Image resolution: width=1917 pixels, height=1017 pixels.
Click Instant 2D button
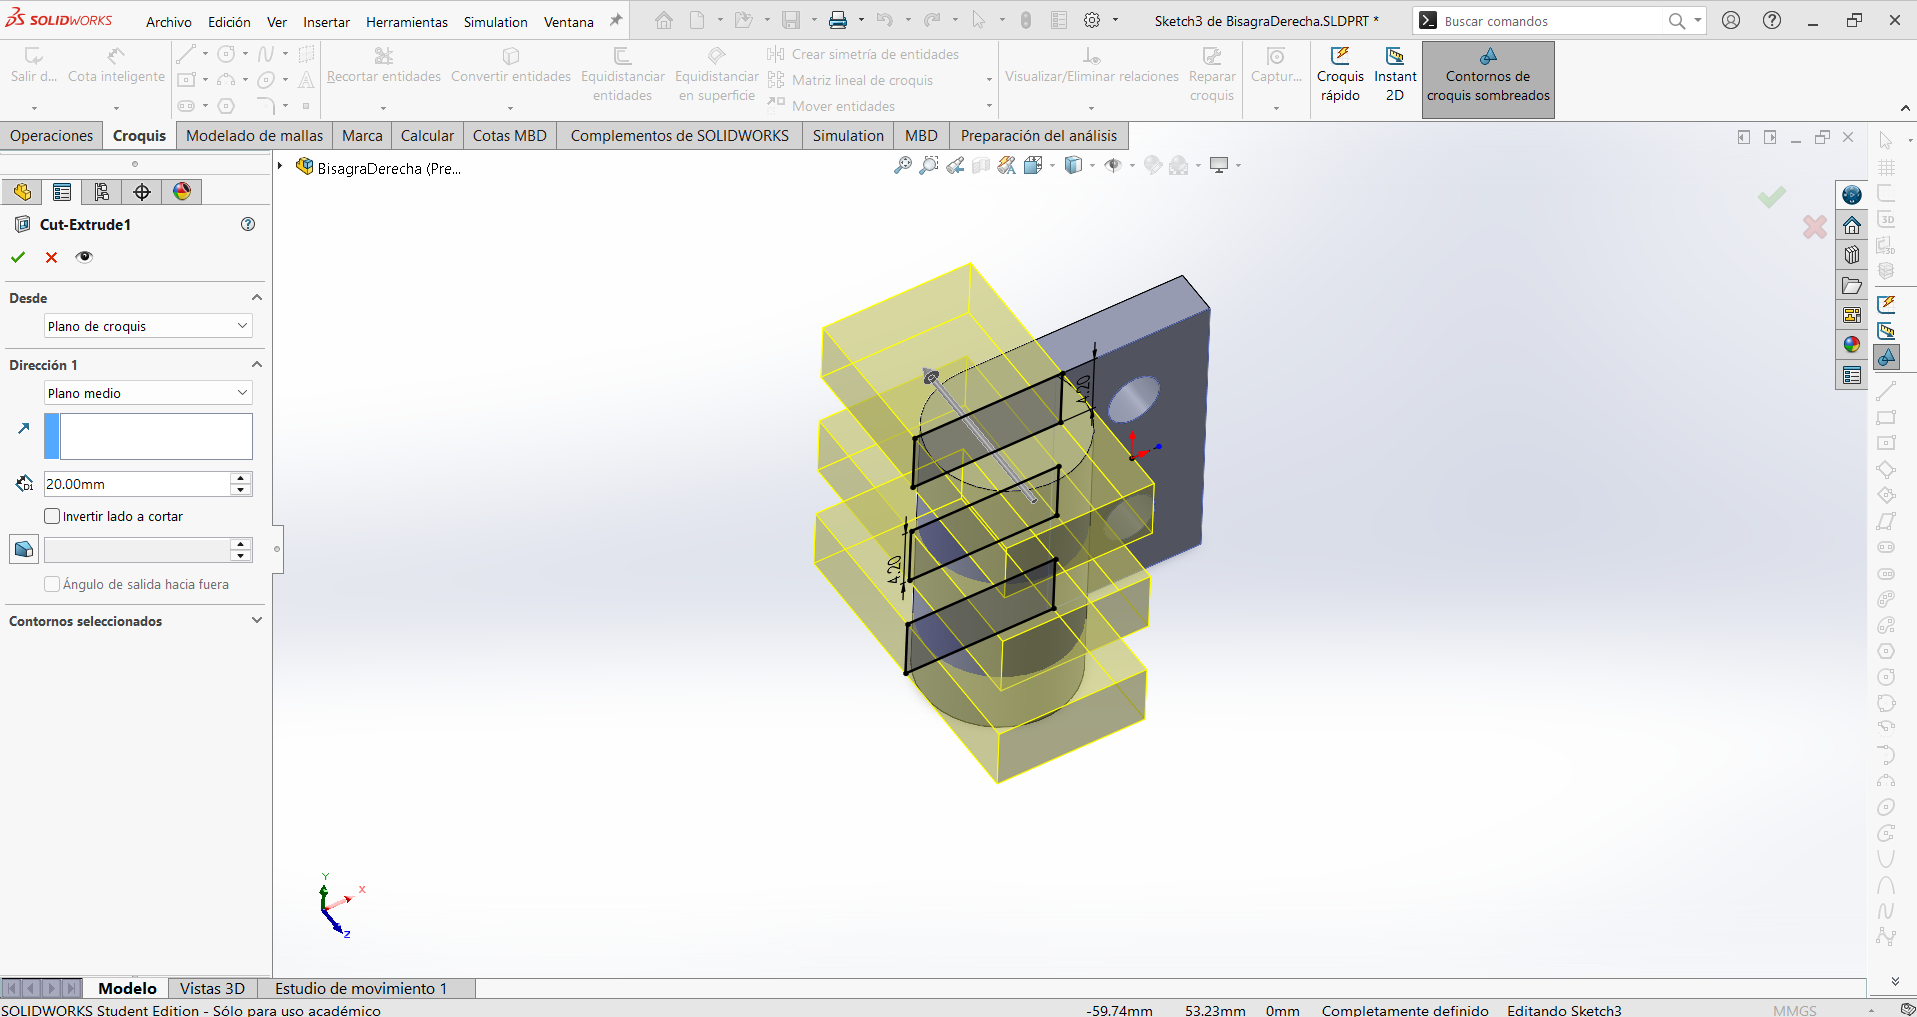[1395, 75]
